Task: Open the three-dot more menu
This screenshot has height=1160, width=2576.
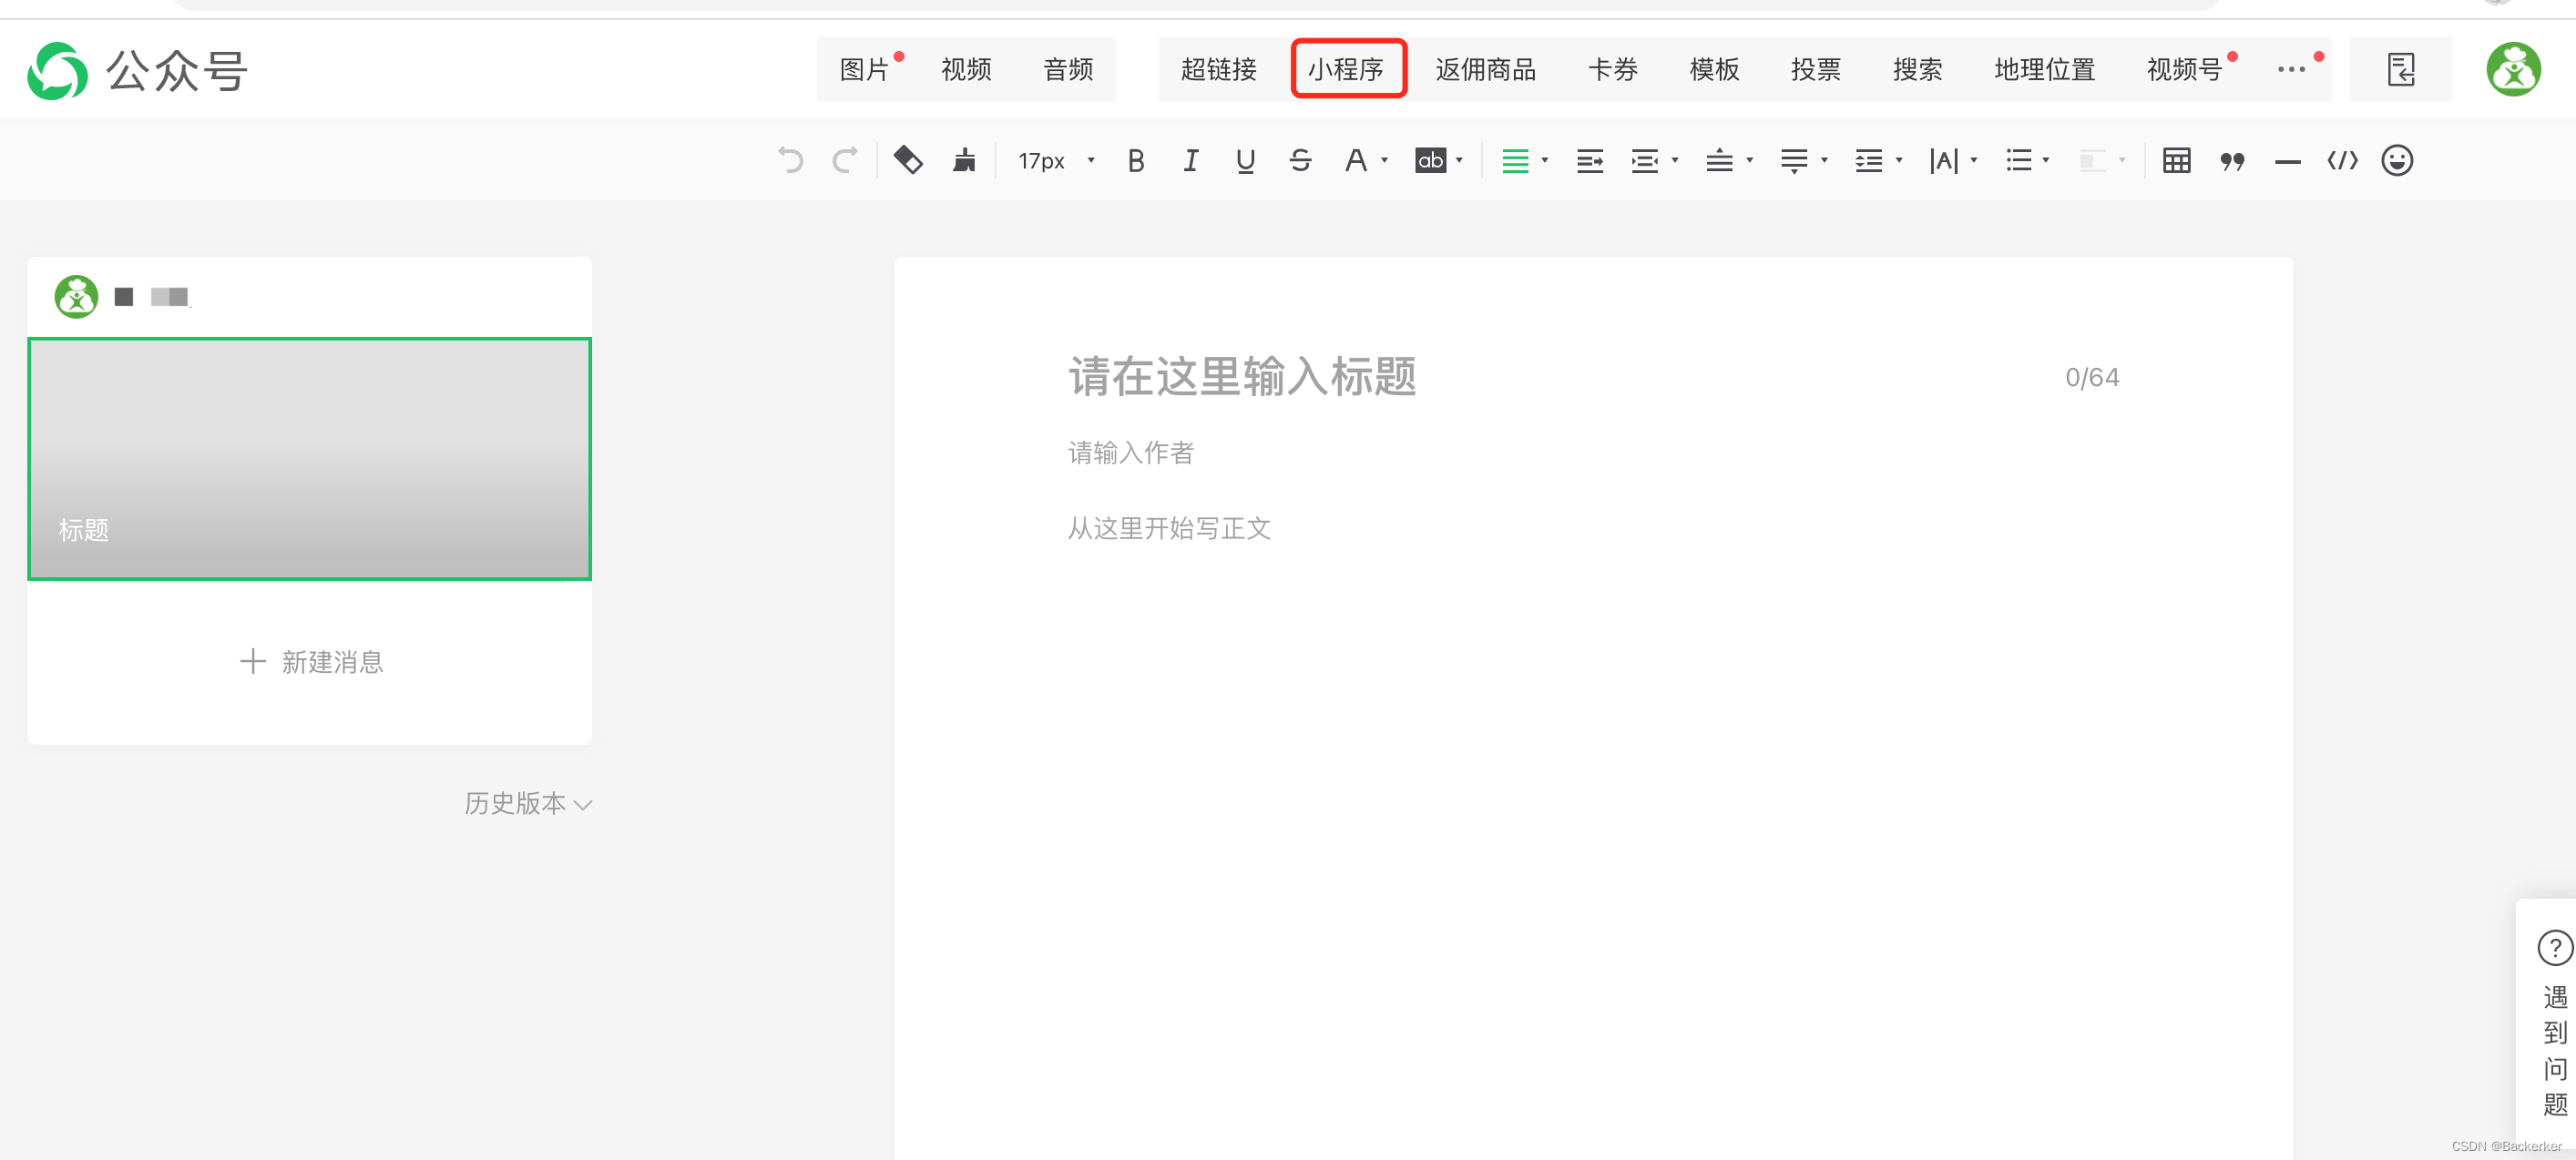Action: click(2290, 69)
